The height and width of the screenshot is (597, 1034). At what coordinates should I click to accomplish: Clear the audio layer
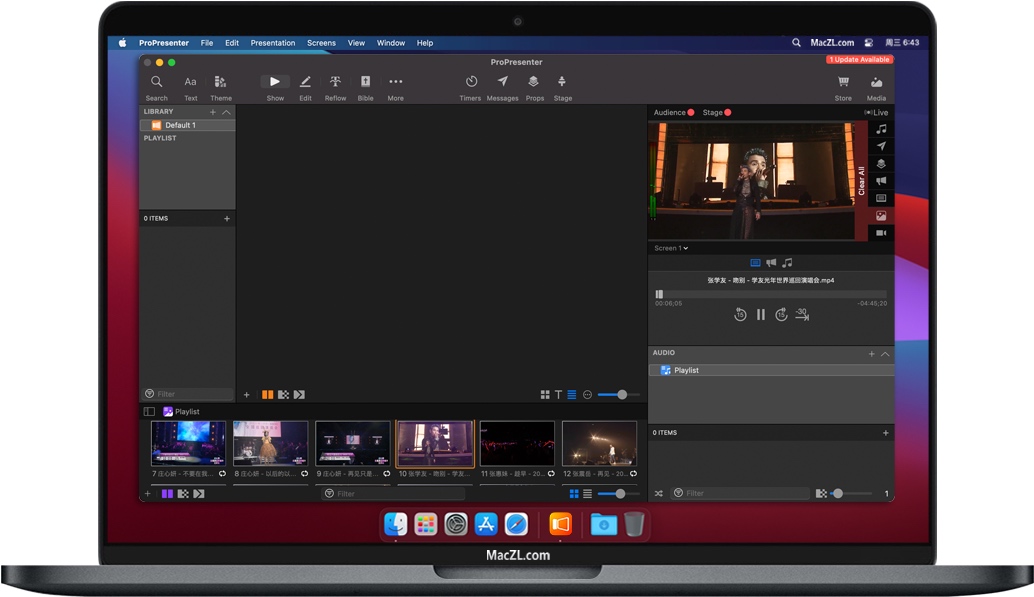click(881, 129)
